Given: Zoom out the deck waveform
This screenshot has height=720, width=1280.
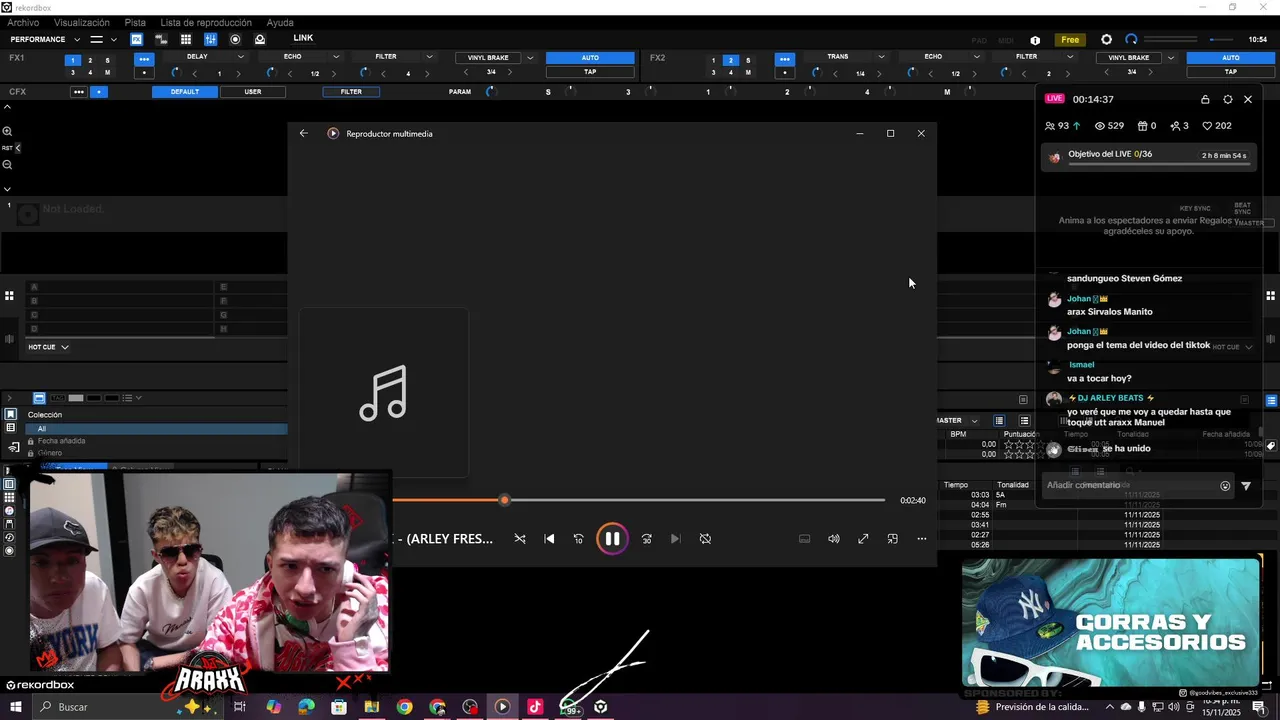Looking at the screenshot, I should [7, 164].
